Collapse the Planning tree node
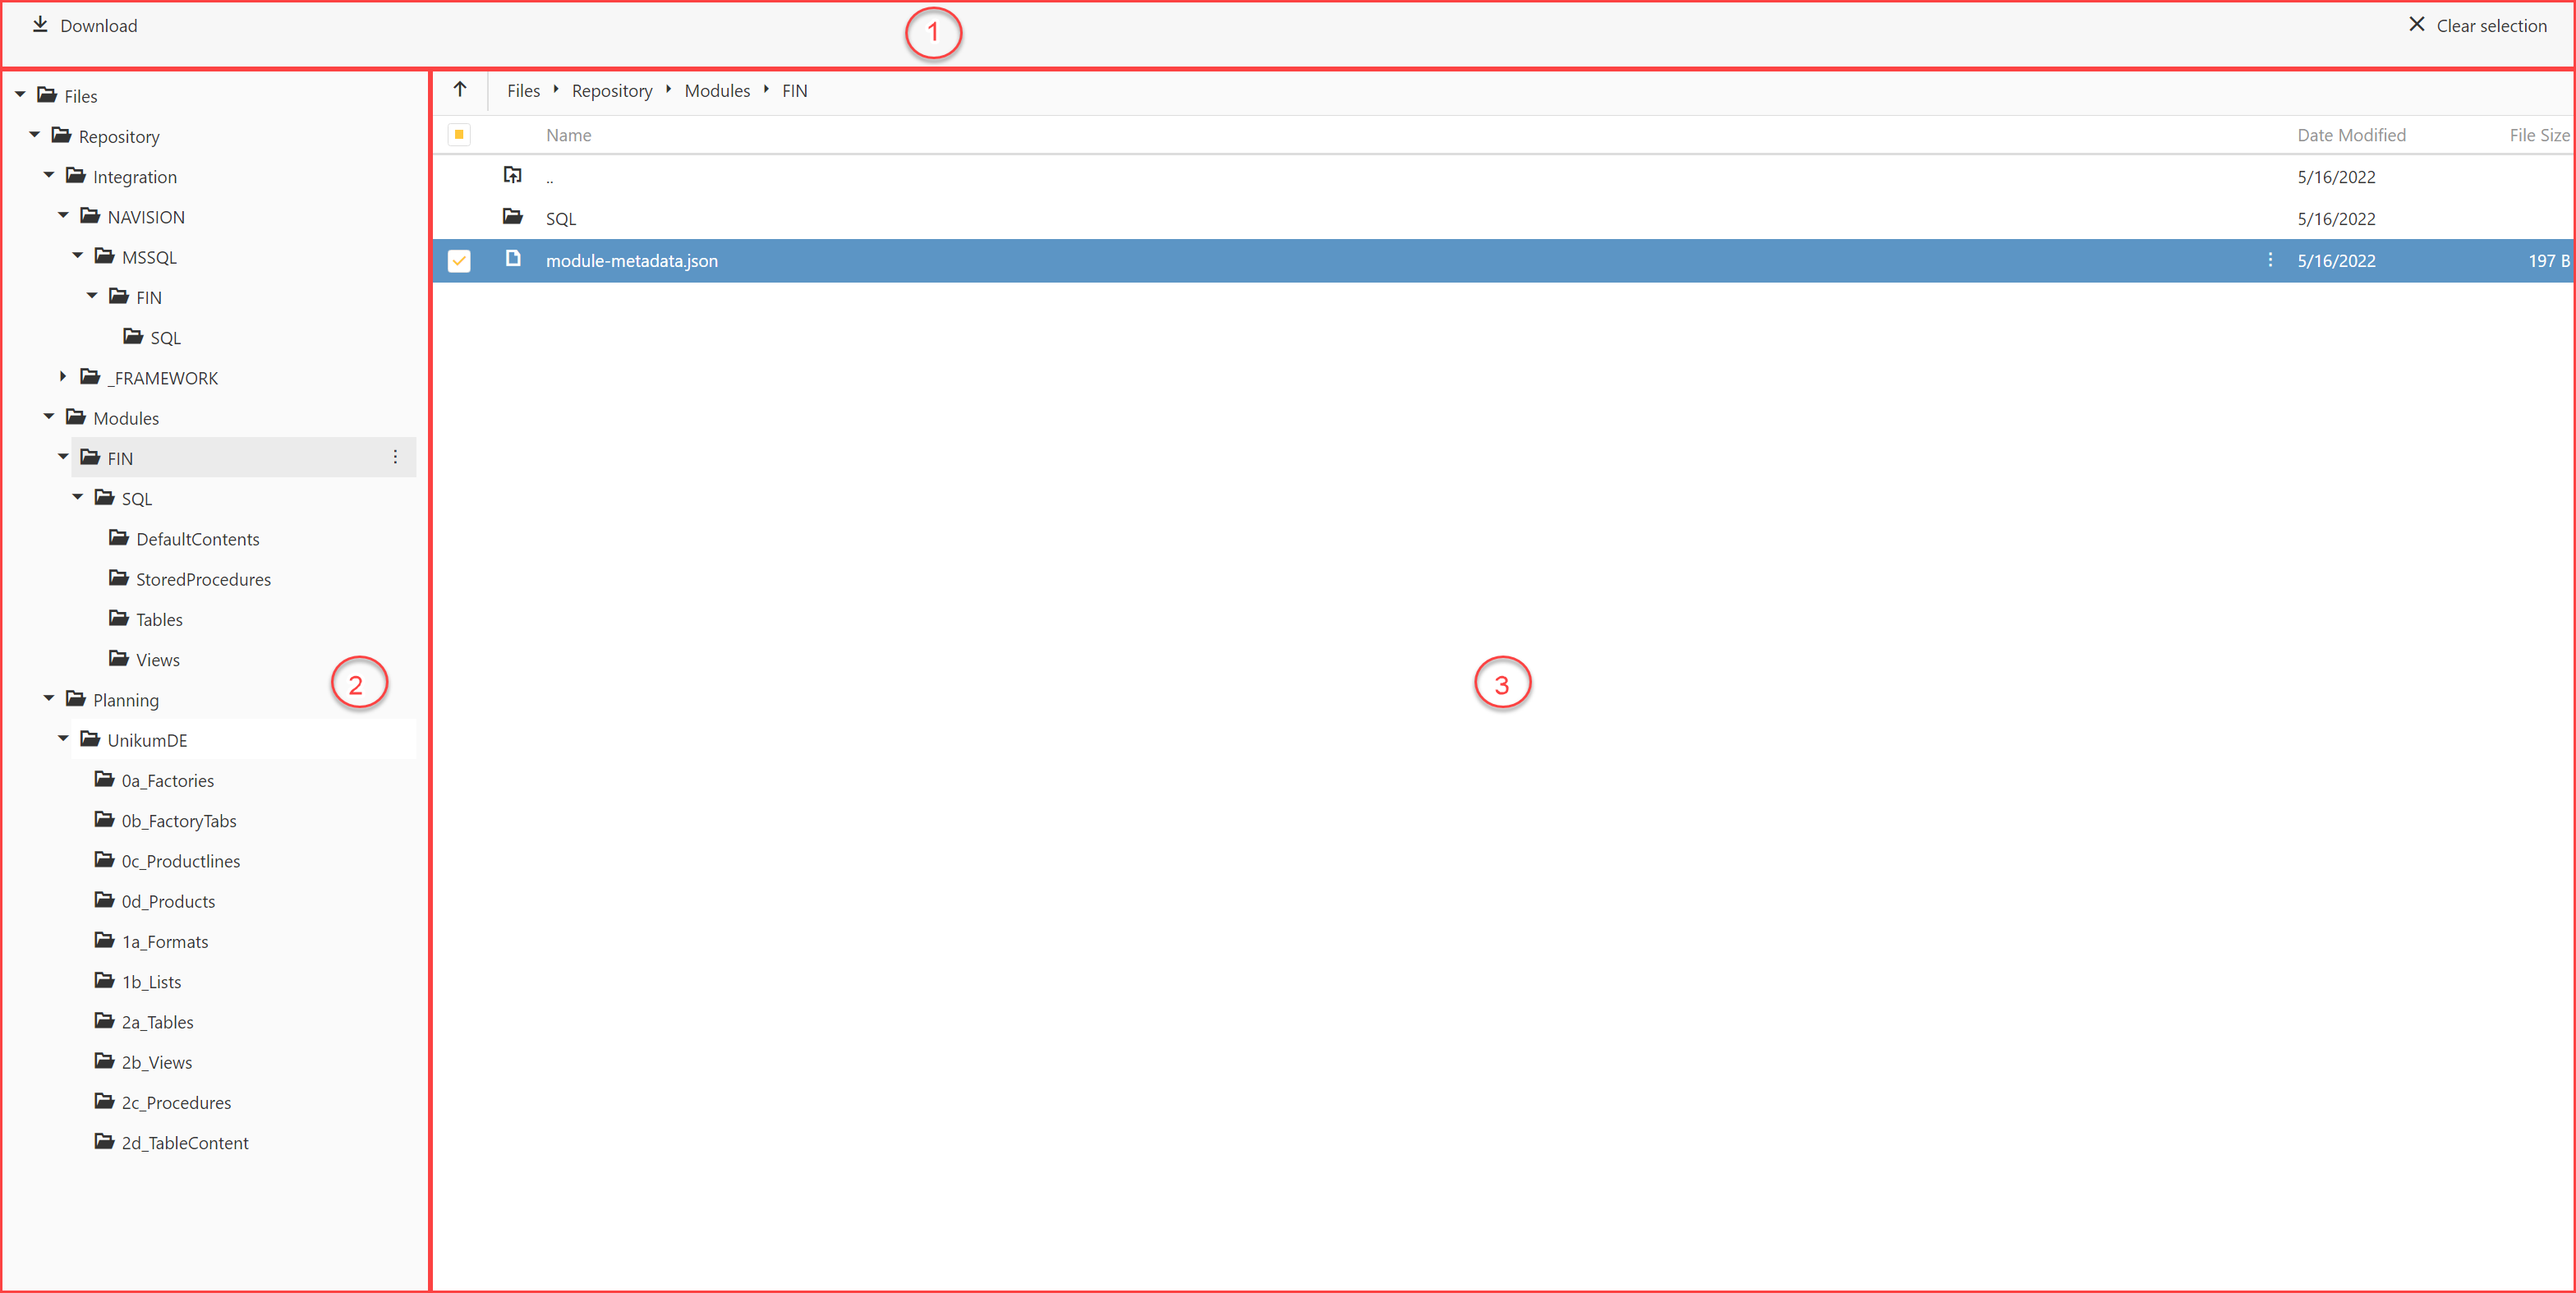Viewport: 2576px width, 1293px height. click(x=49, y=699)
